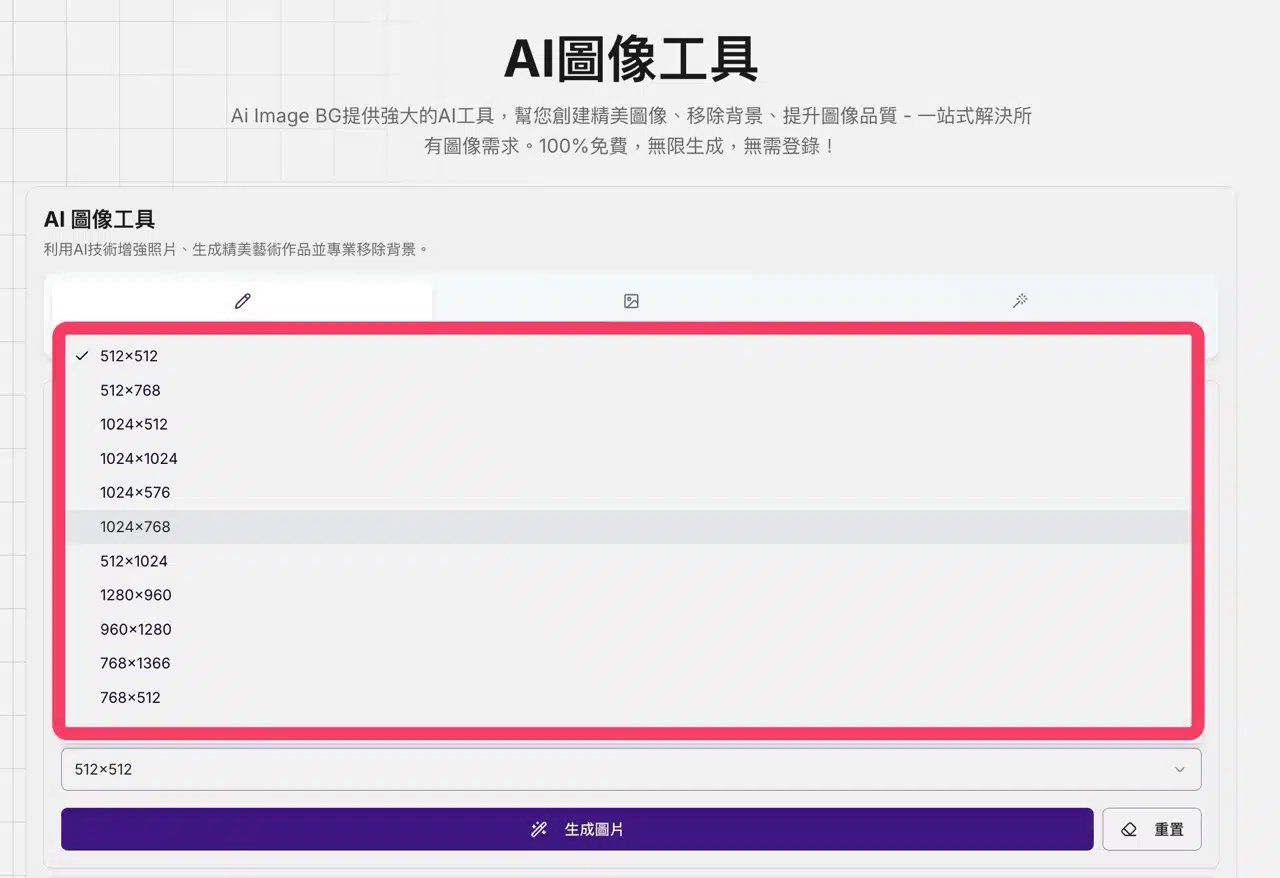This screenshot has height=878, width=1280.
Task: Open the 512×512 size dropdown
Action: (630, 769)
